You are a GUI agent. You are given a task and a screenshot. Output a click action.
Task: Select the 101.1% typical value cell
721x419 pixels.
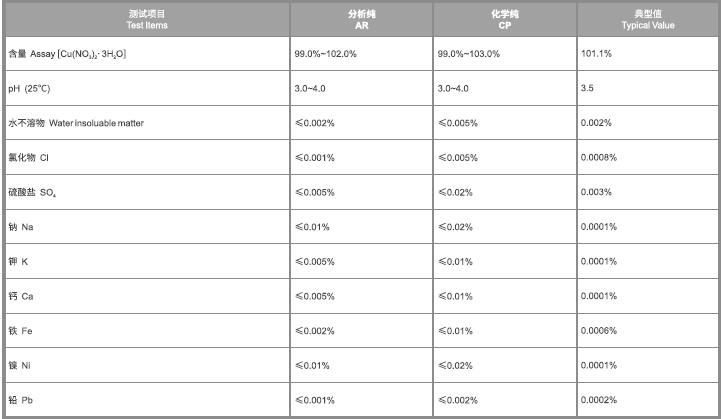pyautogui.click(x=596, y=53)
